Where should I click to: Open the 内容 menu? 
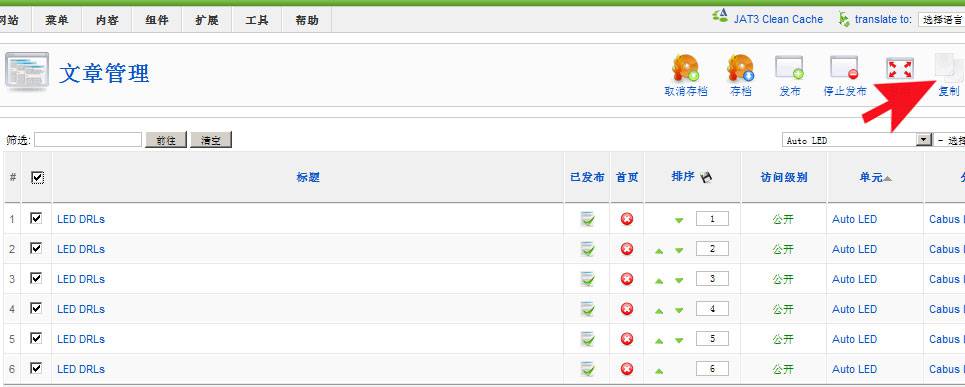(107, 20)
